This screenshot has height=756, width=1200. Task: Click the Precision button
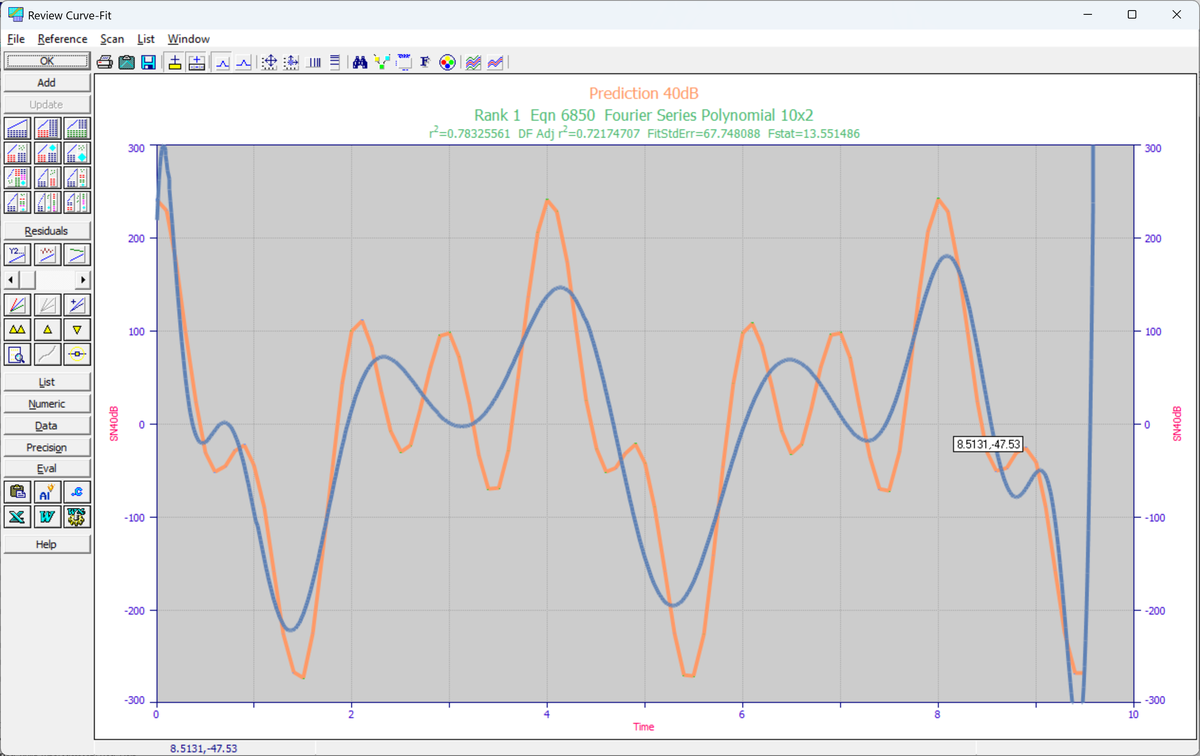(x=47, y=447)
